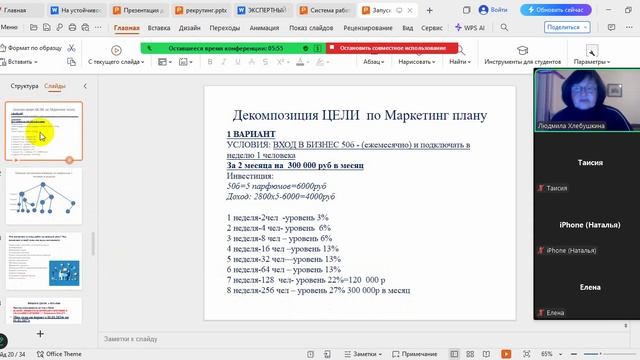
Task: Switch to Slide Sorter view
Action: [470, 354]
